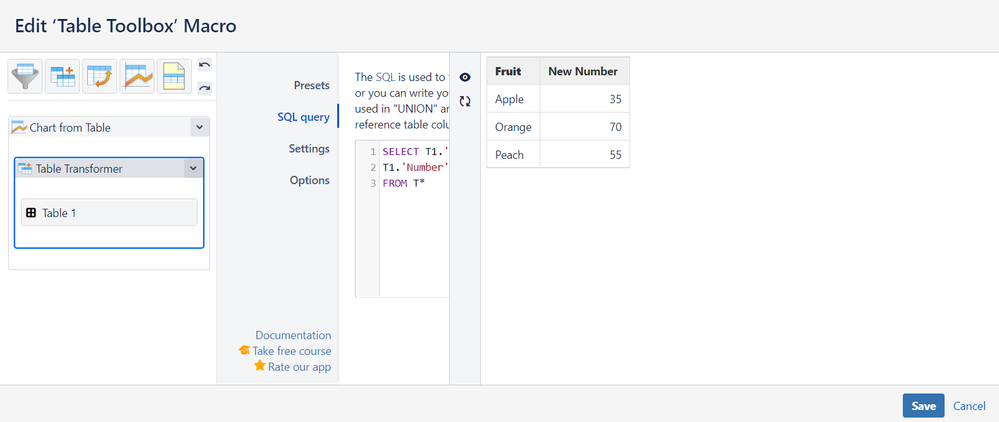
Task: Open the SQL query tab
Action: tap(303, 117)
